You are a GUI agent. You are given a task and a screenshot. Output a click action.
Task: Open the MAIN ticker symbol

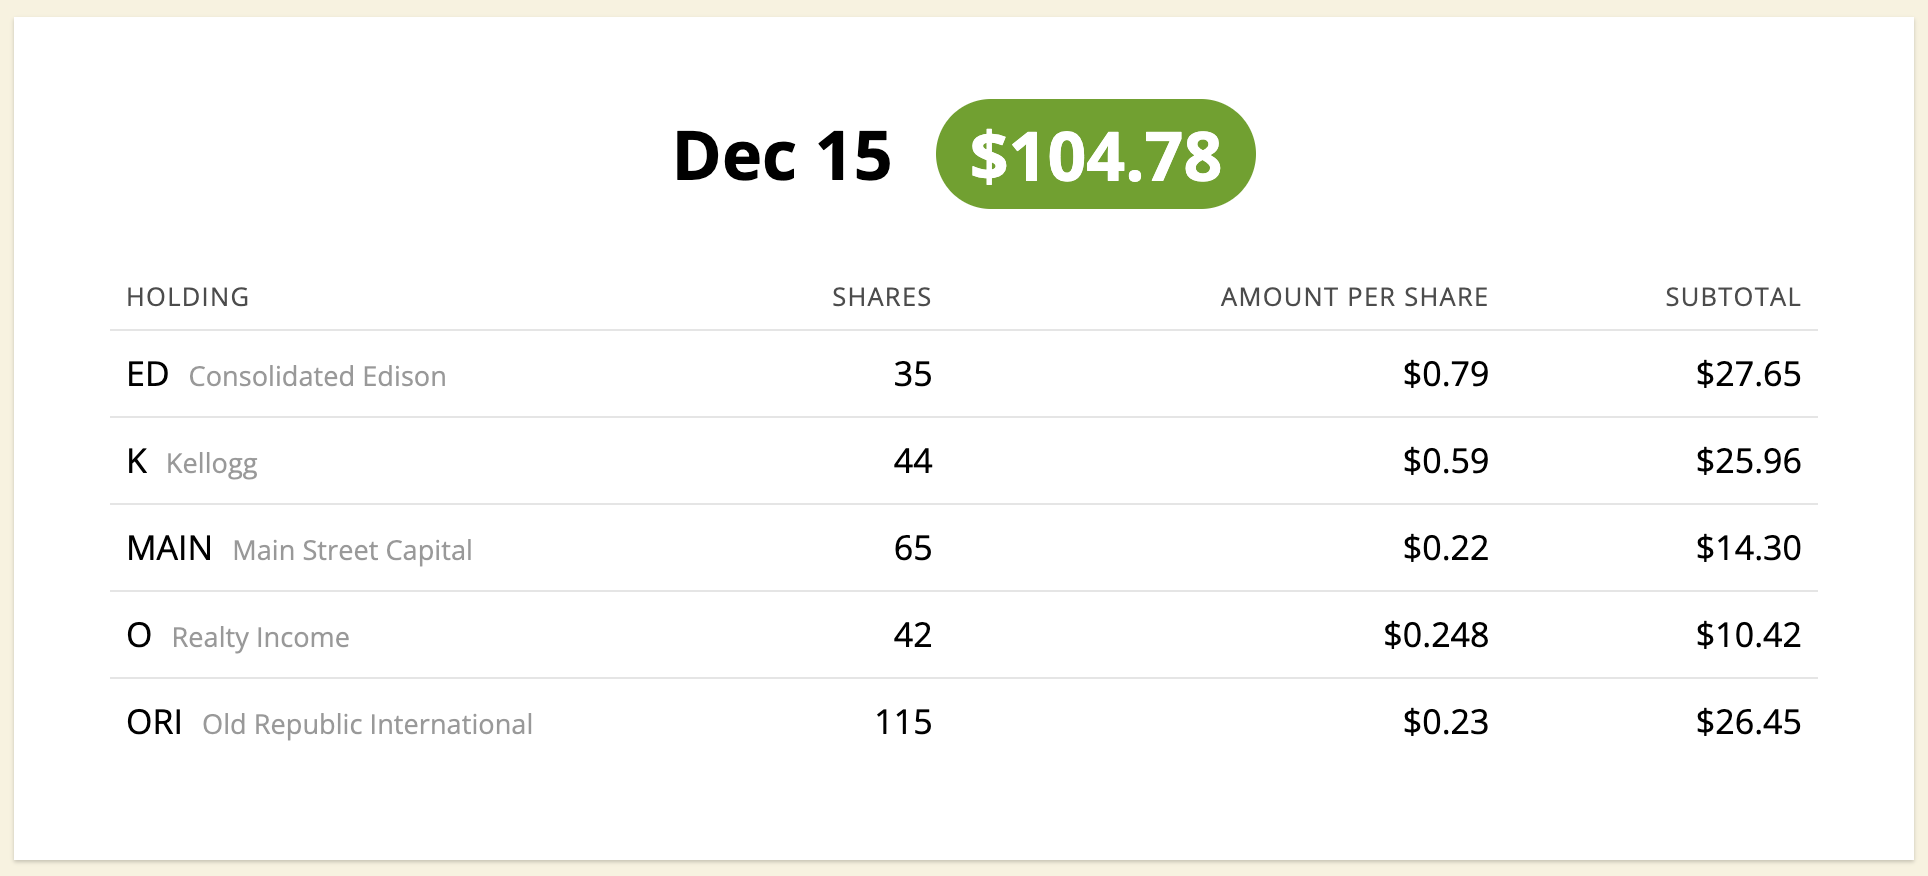coord(170,548)
